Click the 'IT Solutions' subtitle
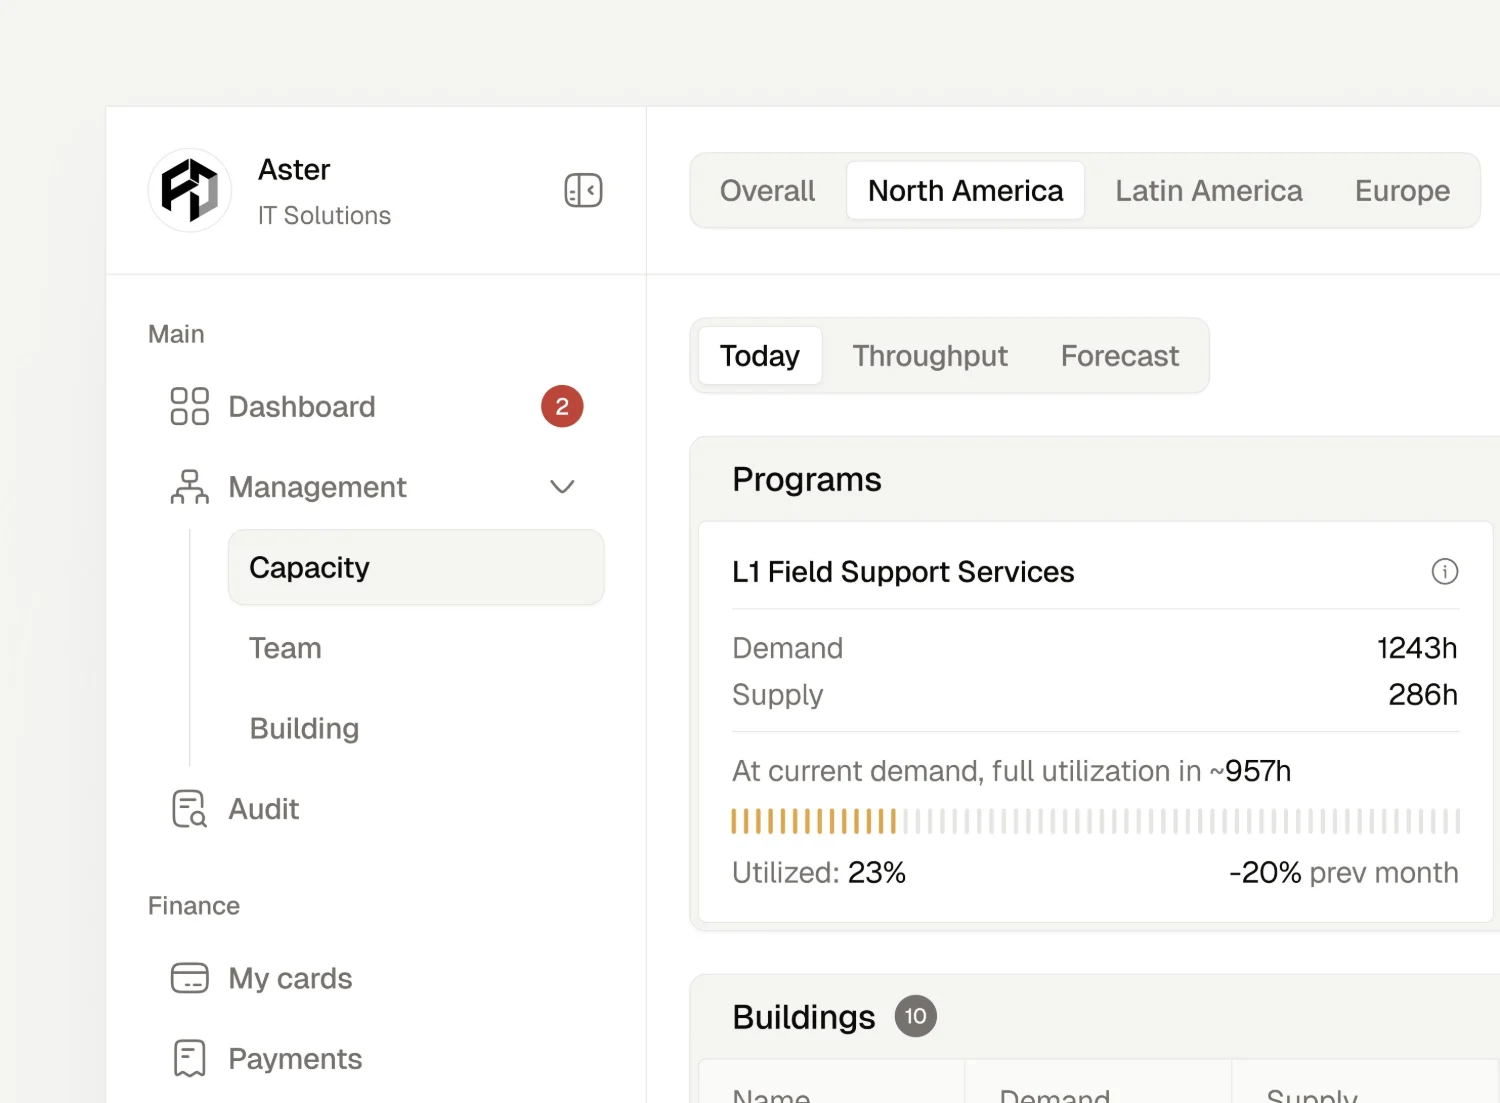 (x=324, y=216)
